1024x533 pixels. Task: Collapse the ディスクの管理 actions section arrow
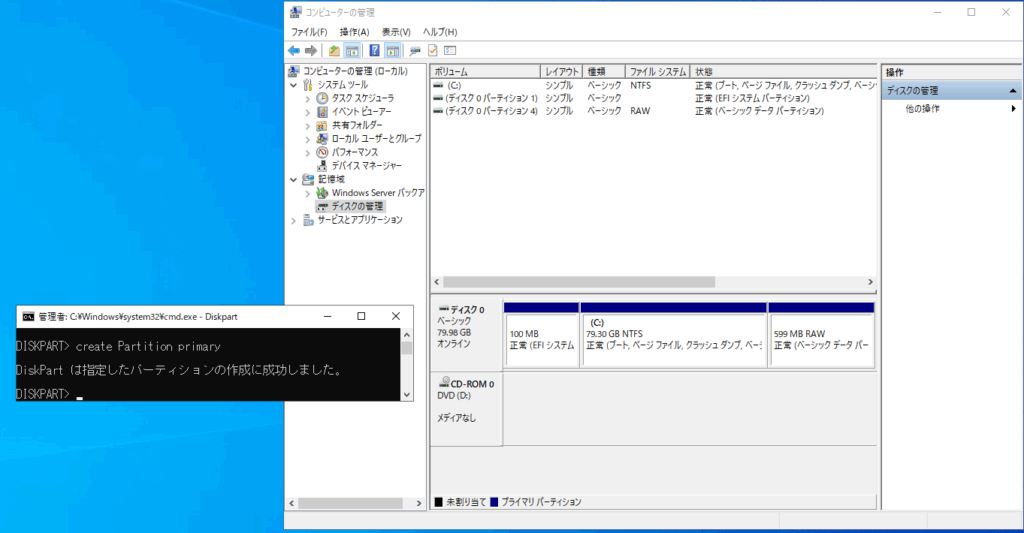click(x=1013, y=91)
